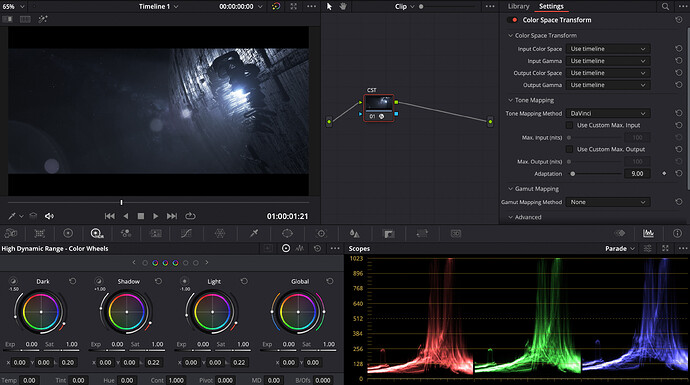Enable image wipe in the viewer

click(8, 19)
